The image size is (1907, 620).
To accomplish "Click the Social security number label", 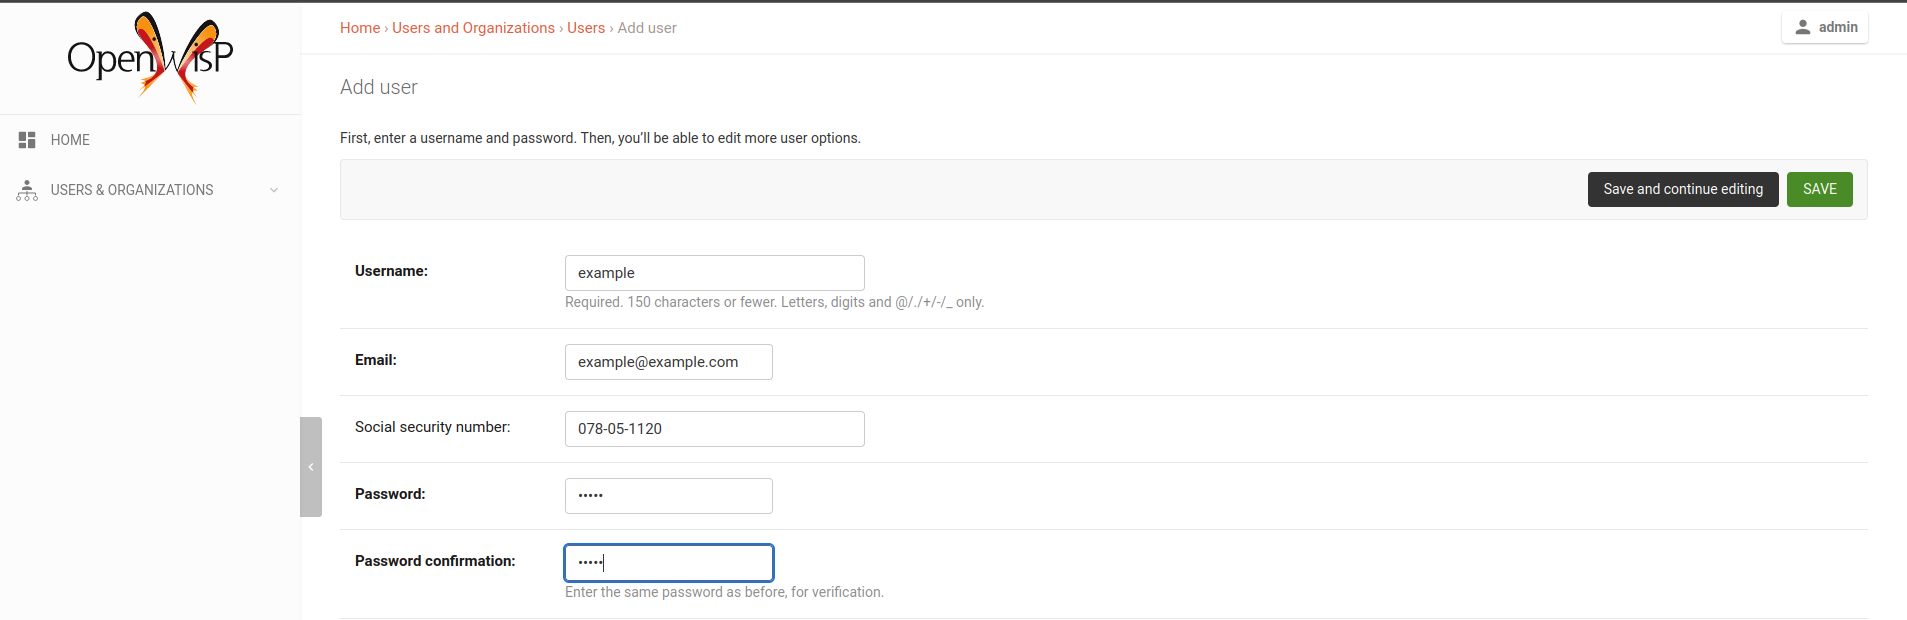I will tap(432, 427).
